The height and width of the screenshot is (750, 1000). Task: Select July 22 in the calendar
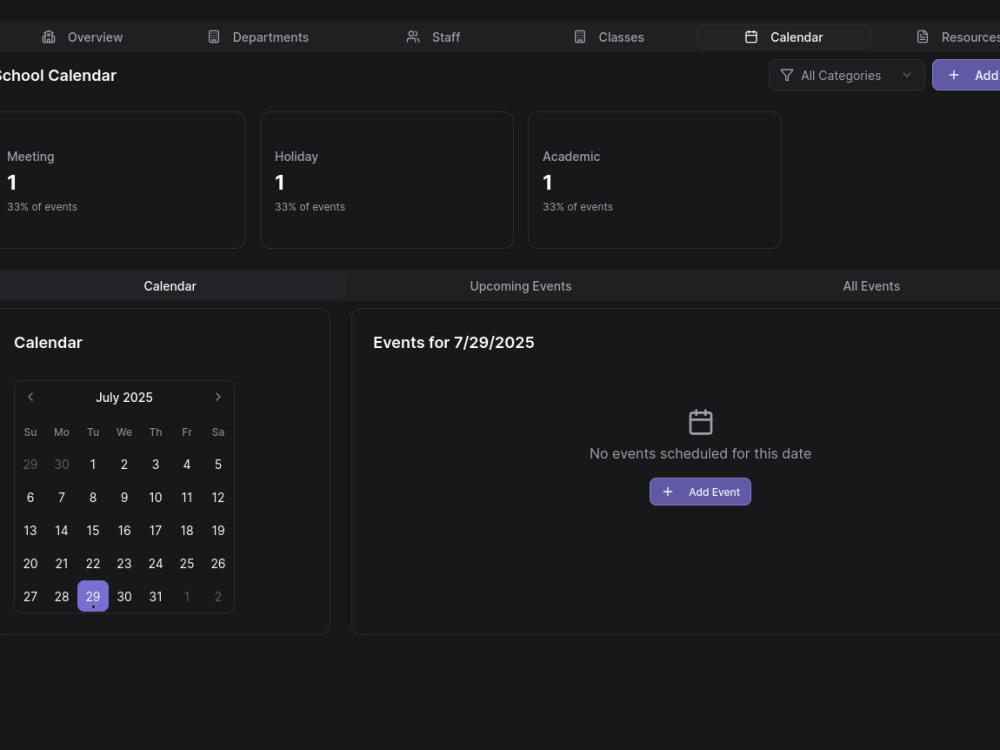click(x=92, y=564)
